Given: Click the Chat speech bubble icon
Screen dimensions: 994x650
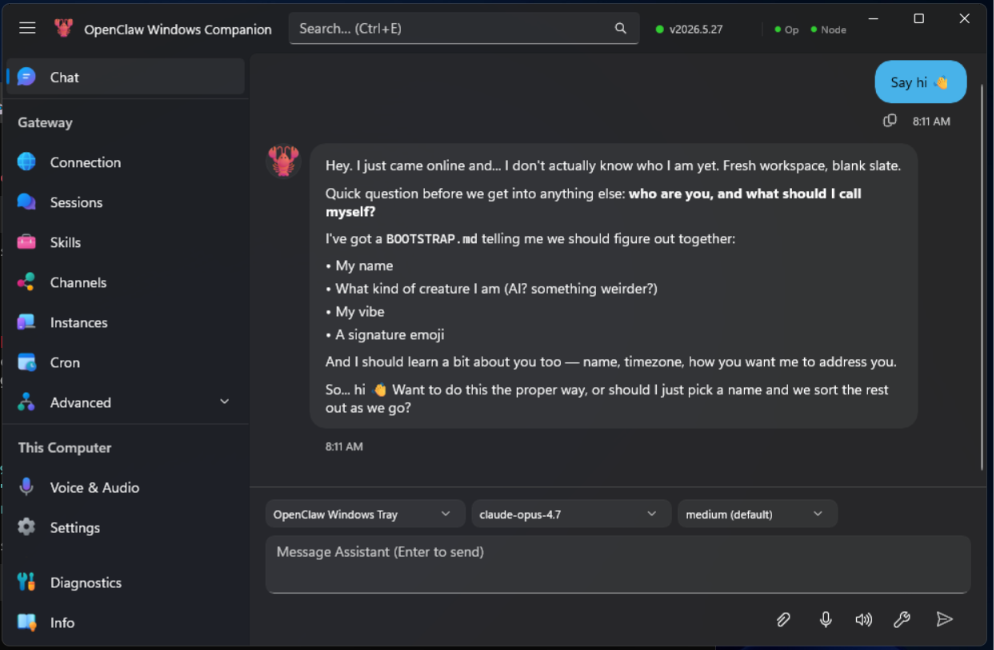Looking at the screenshot, I should coord(26,77).
